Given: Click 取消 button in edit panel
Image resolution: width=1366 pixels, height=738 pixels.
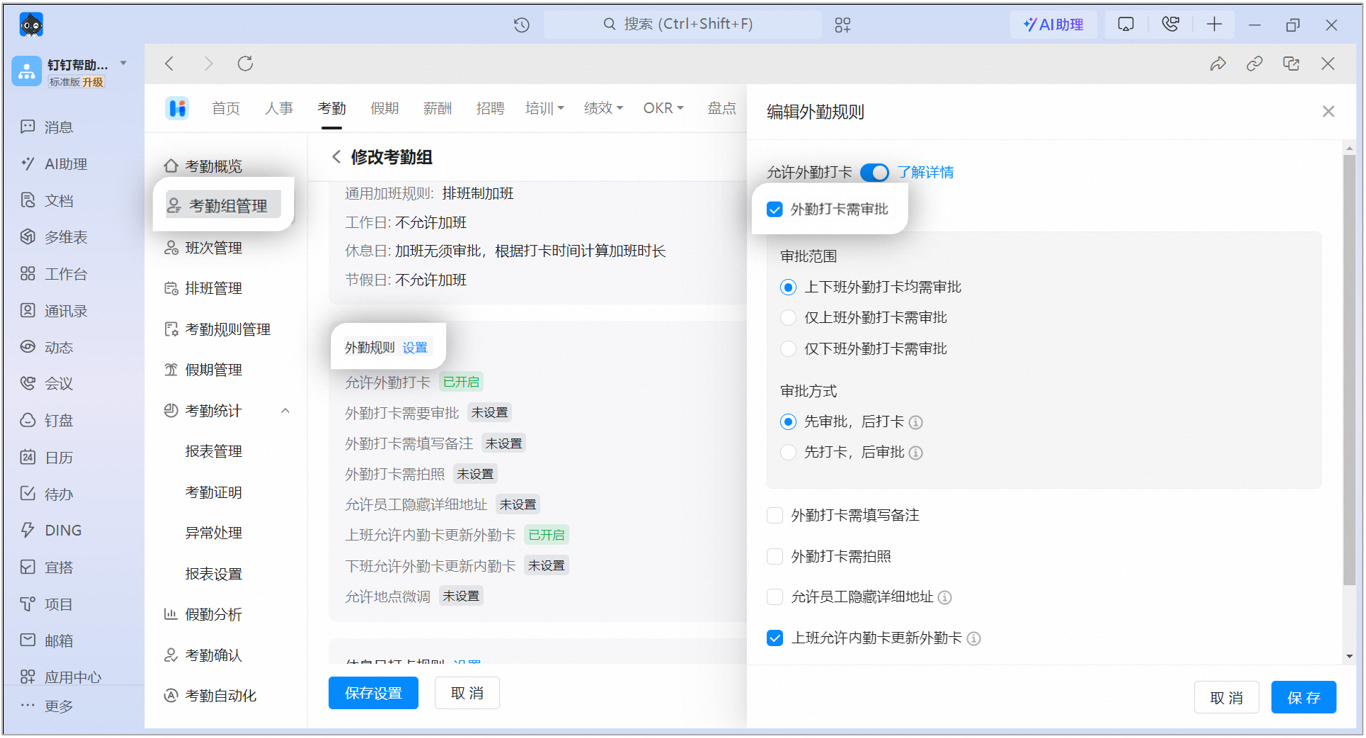Looking at the screenshot, I should [1227, 697].
